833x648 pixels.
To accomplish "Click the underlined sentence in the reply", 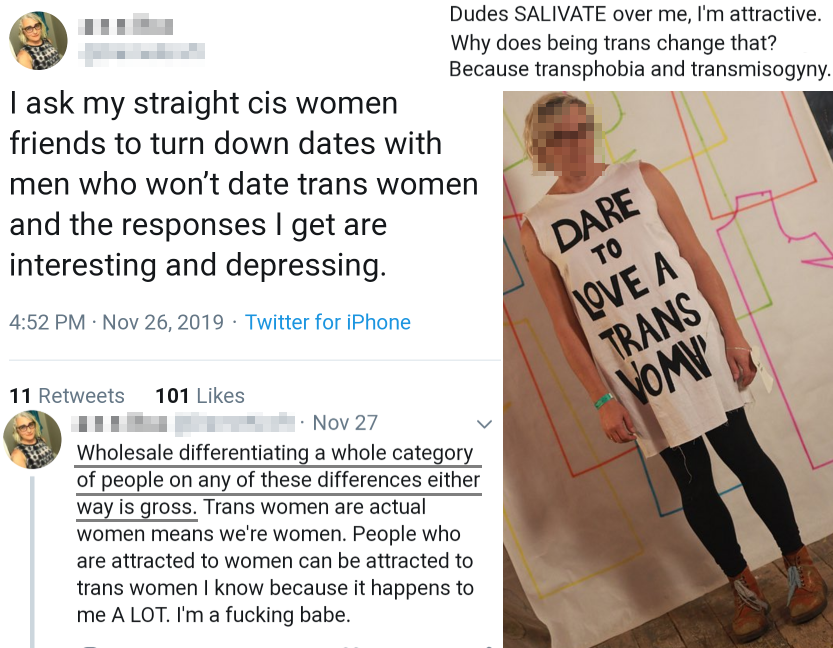I will 278,480.
